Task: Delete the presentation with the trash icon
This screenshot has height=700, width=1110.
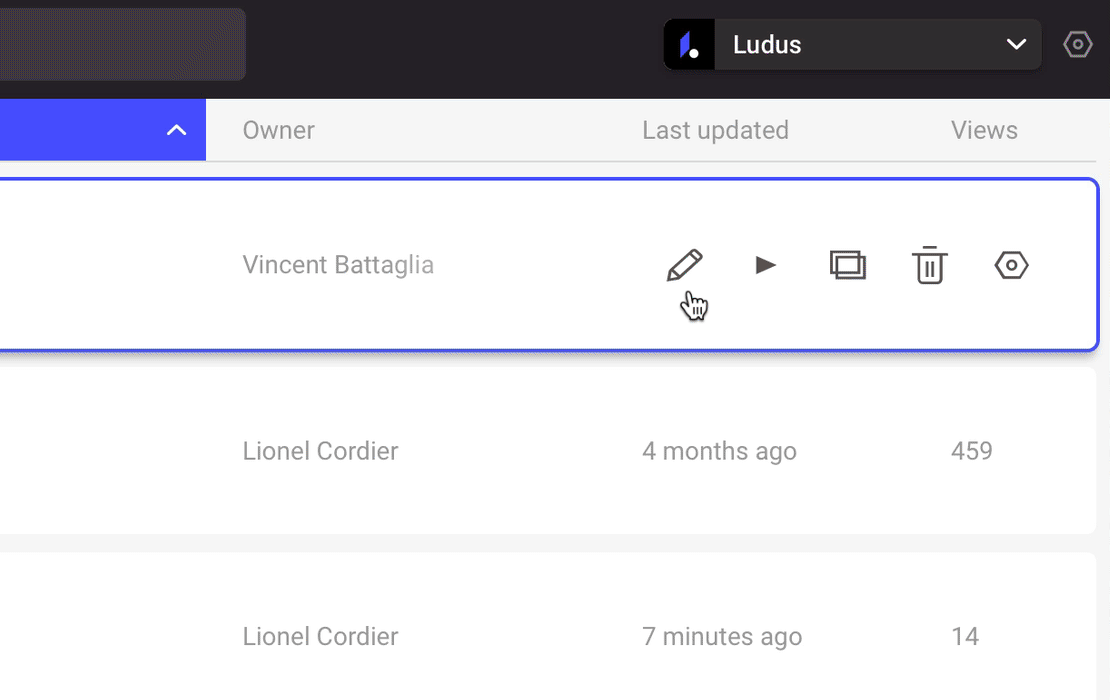Action: point(929,265)
